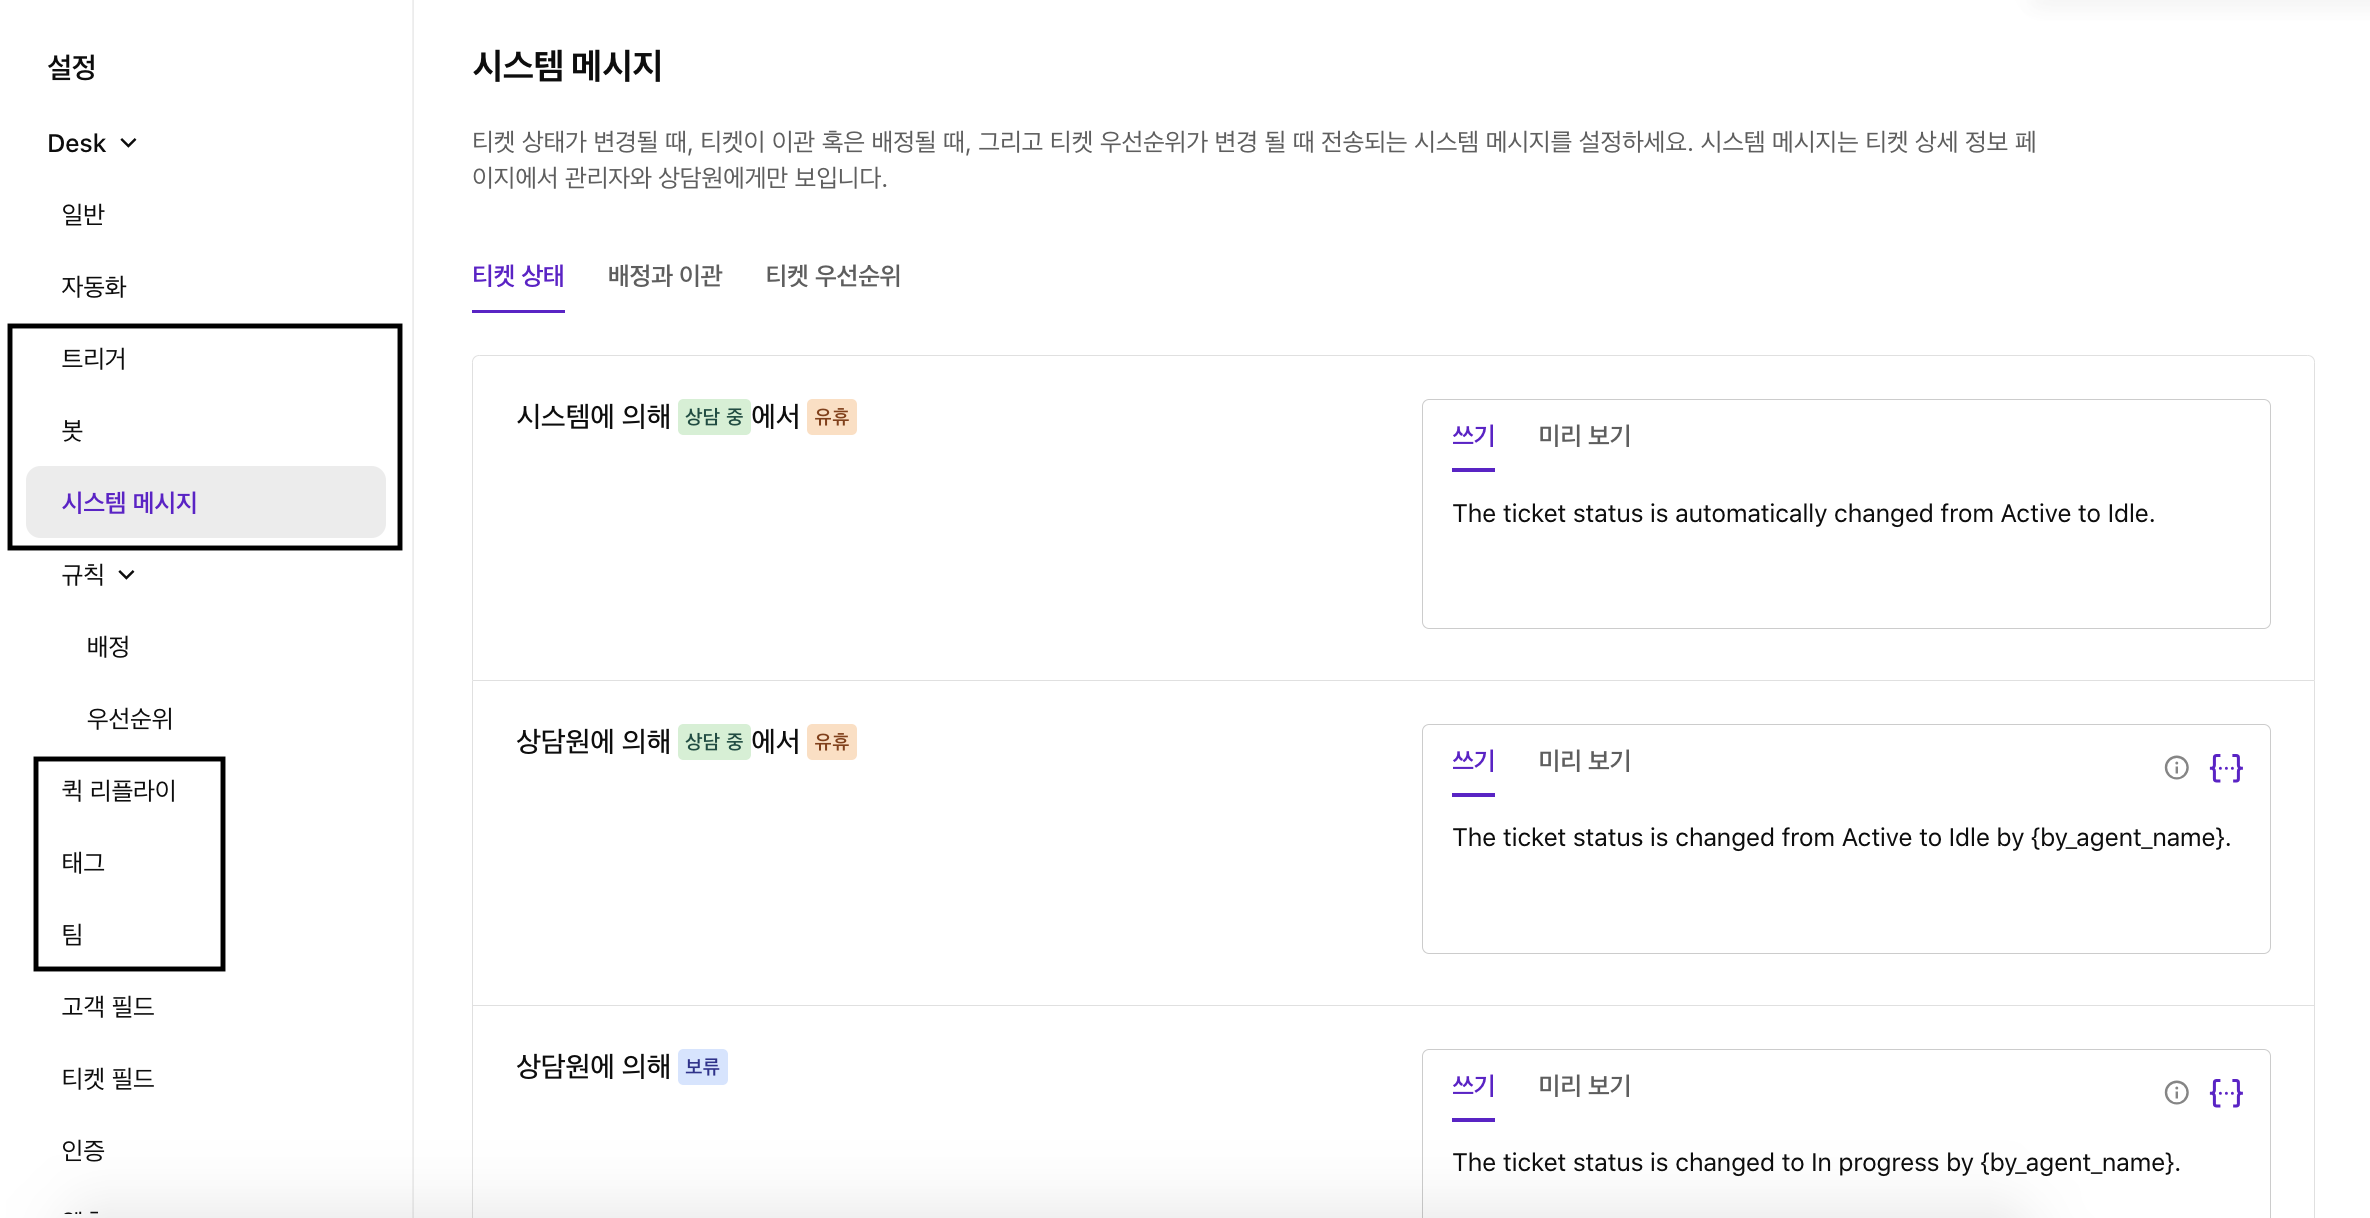This screenshot has width=2370, height=1218.
Task: Click info icon in the In progress message editor
Action: 2176,1093
